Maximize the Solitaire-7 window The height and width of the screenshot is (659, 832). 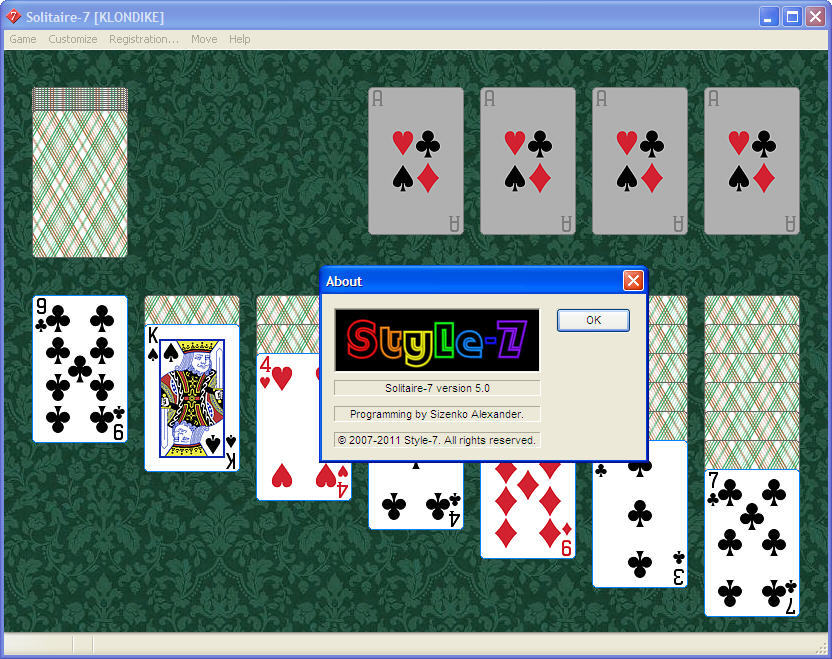click(792, 16)
